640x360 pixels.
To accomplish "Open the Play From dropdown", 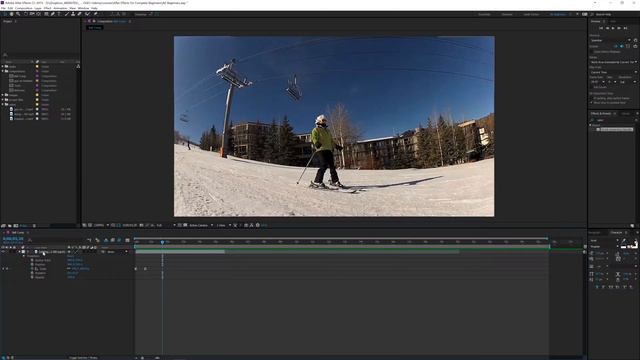I will coord(613,72).
